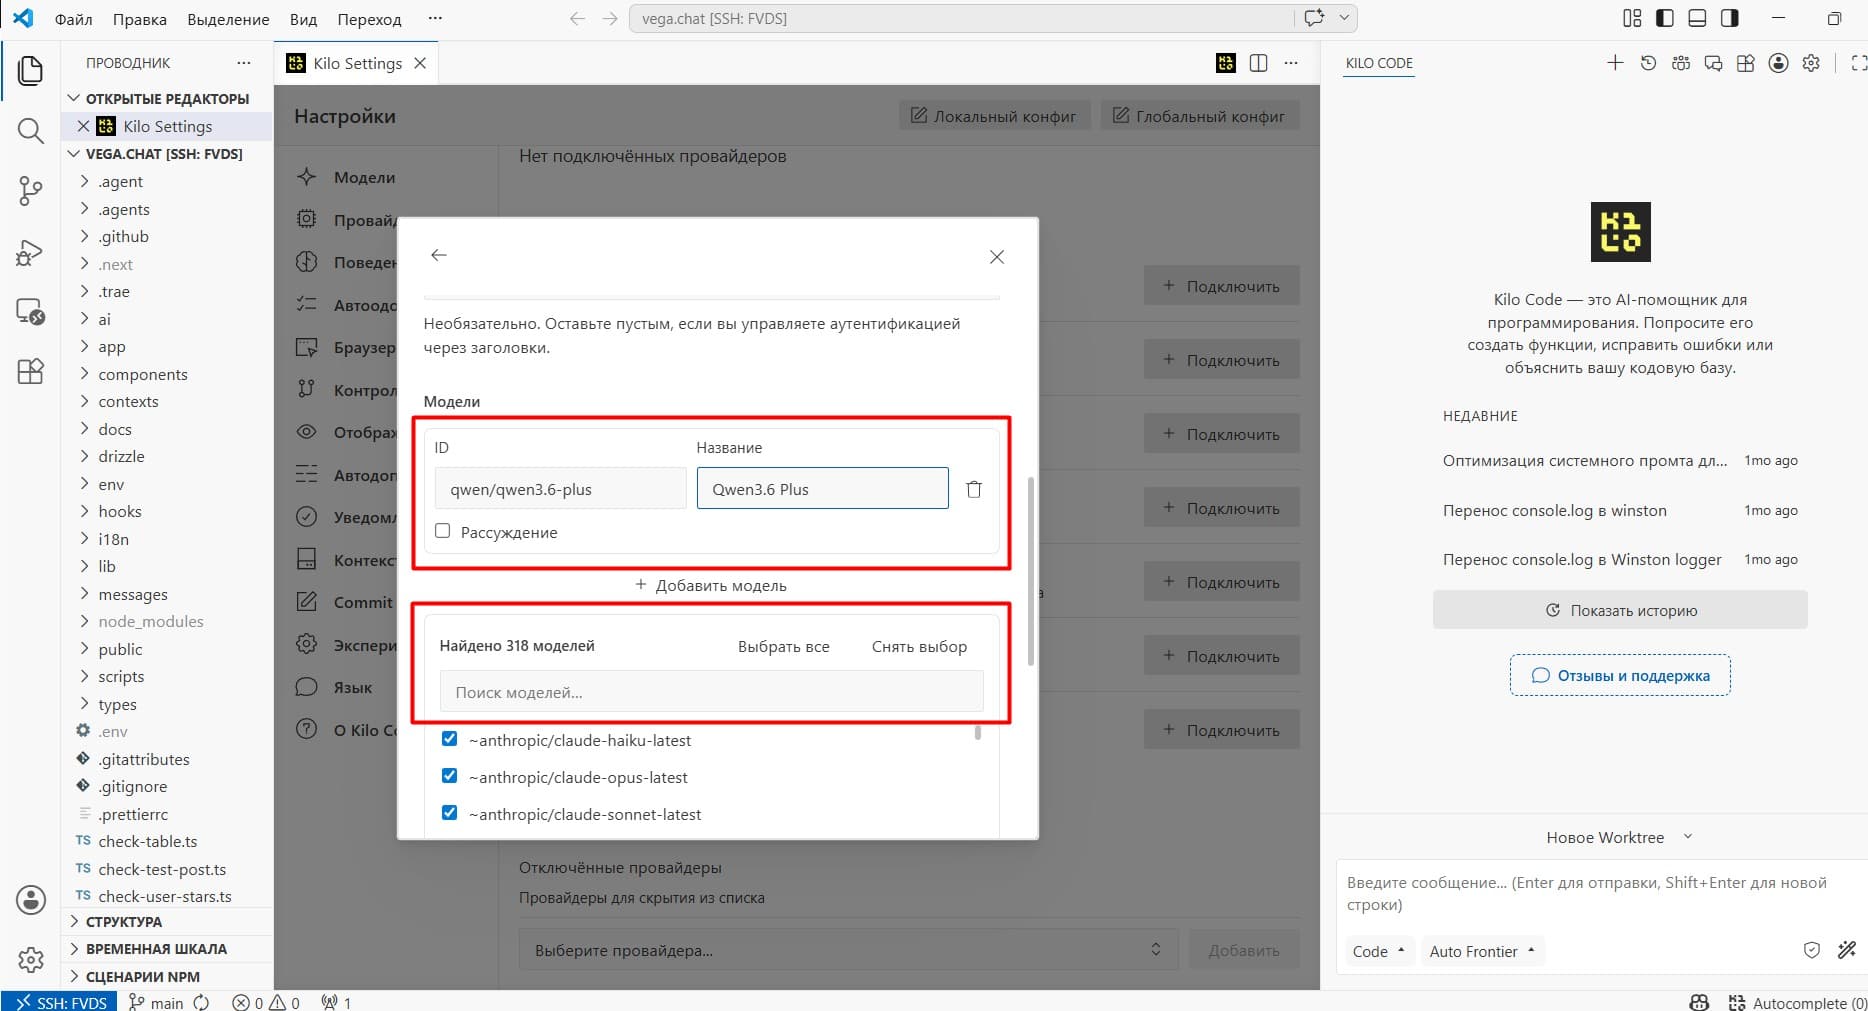The image size is (1868, 1011).
Task: Open the Search view in activity bar
Action: (x=31, y=131)
